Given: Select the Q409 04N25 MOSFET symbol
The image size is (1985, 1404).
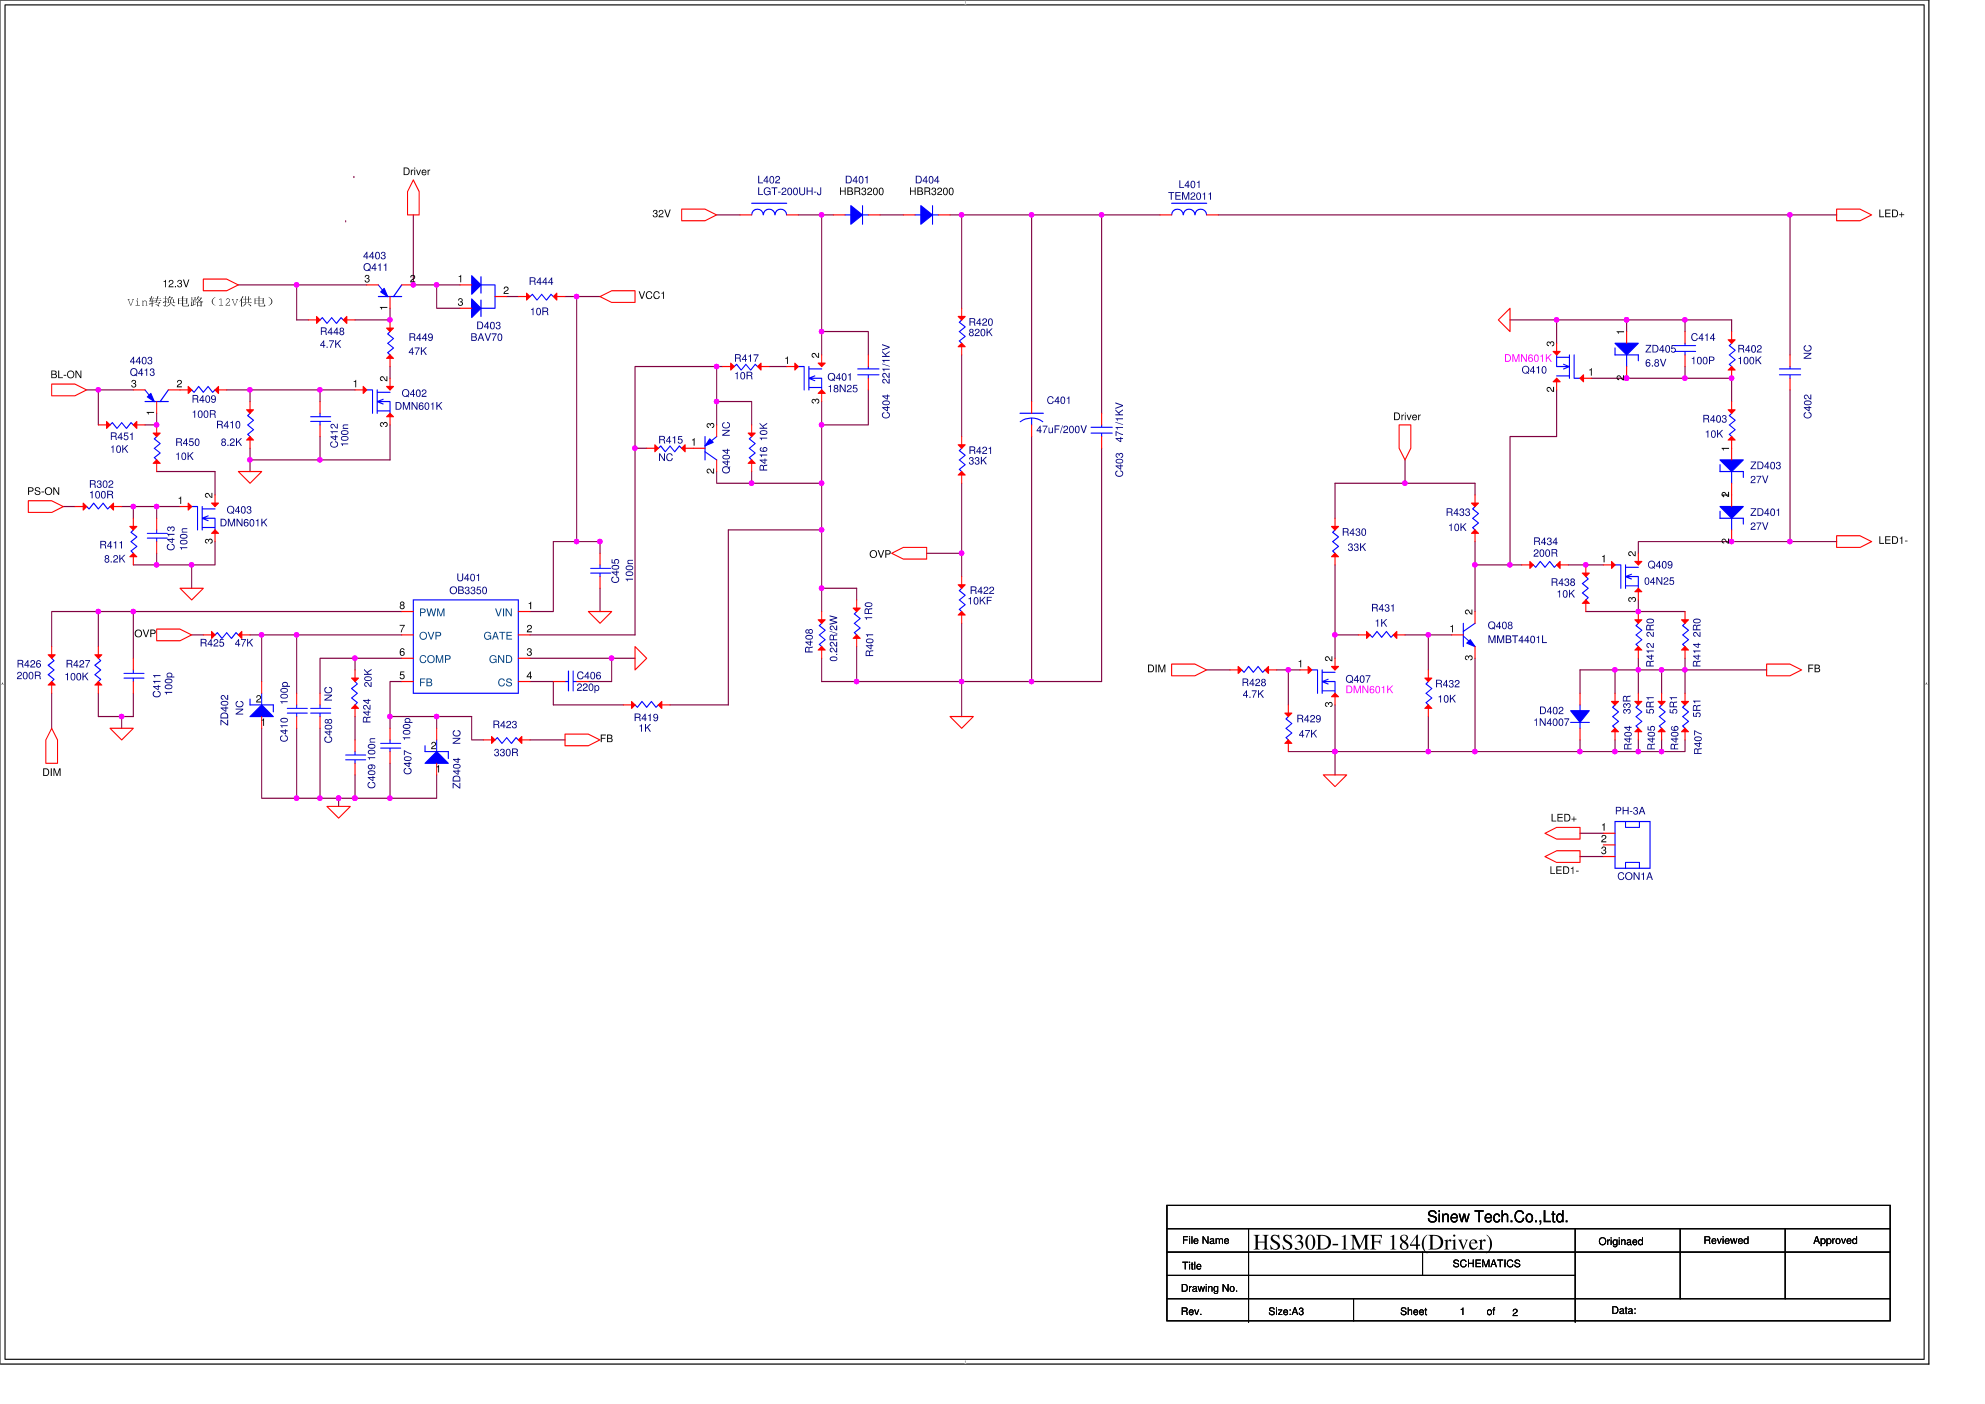Looking at the screenshot, I should [1631, 577].
